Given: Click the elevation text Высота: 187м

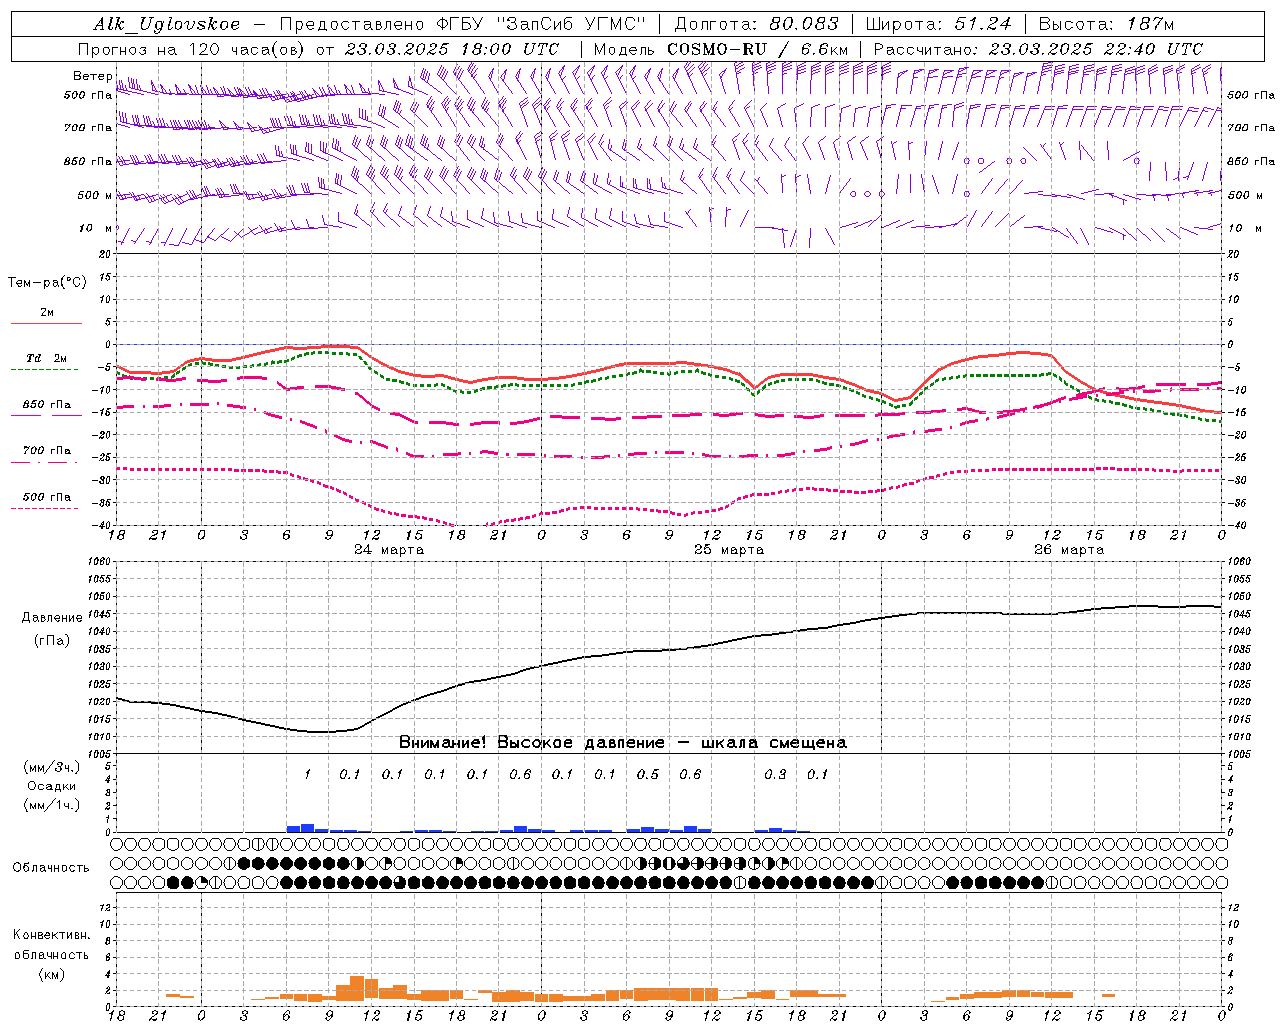Looking at the screenshot, I should [x=1107, y=24].
